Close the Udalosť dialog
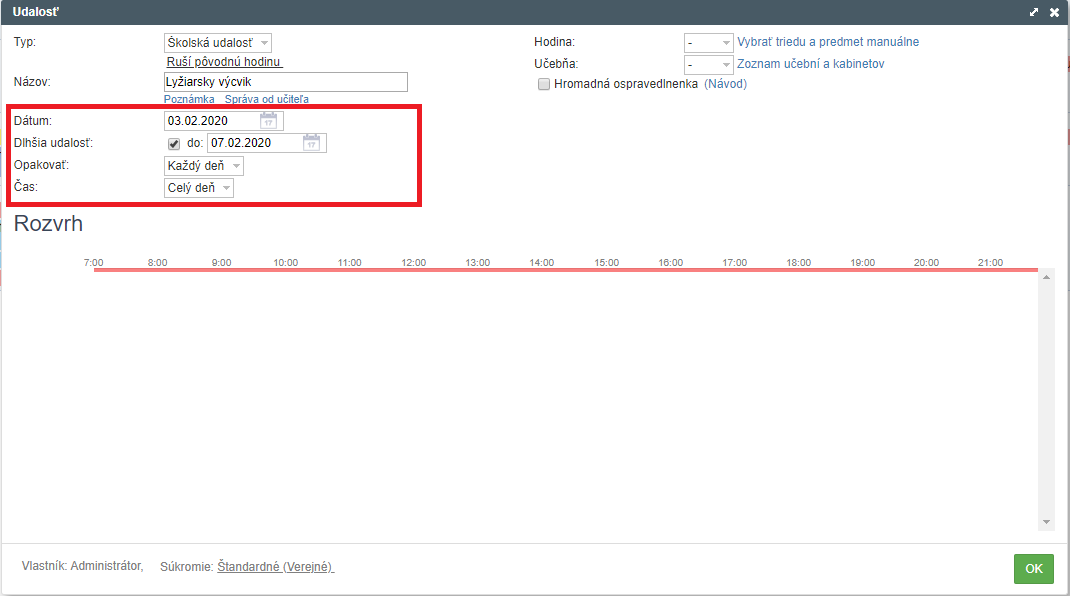 coord(1054,12)
